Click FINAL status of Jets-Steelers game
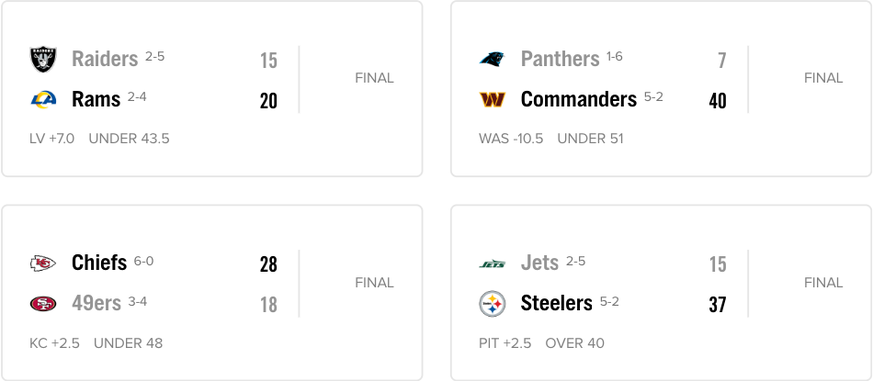The width and height of the screenshot is (873, 381). click(823, 283)
